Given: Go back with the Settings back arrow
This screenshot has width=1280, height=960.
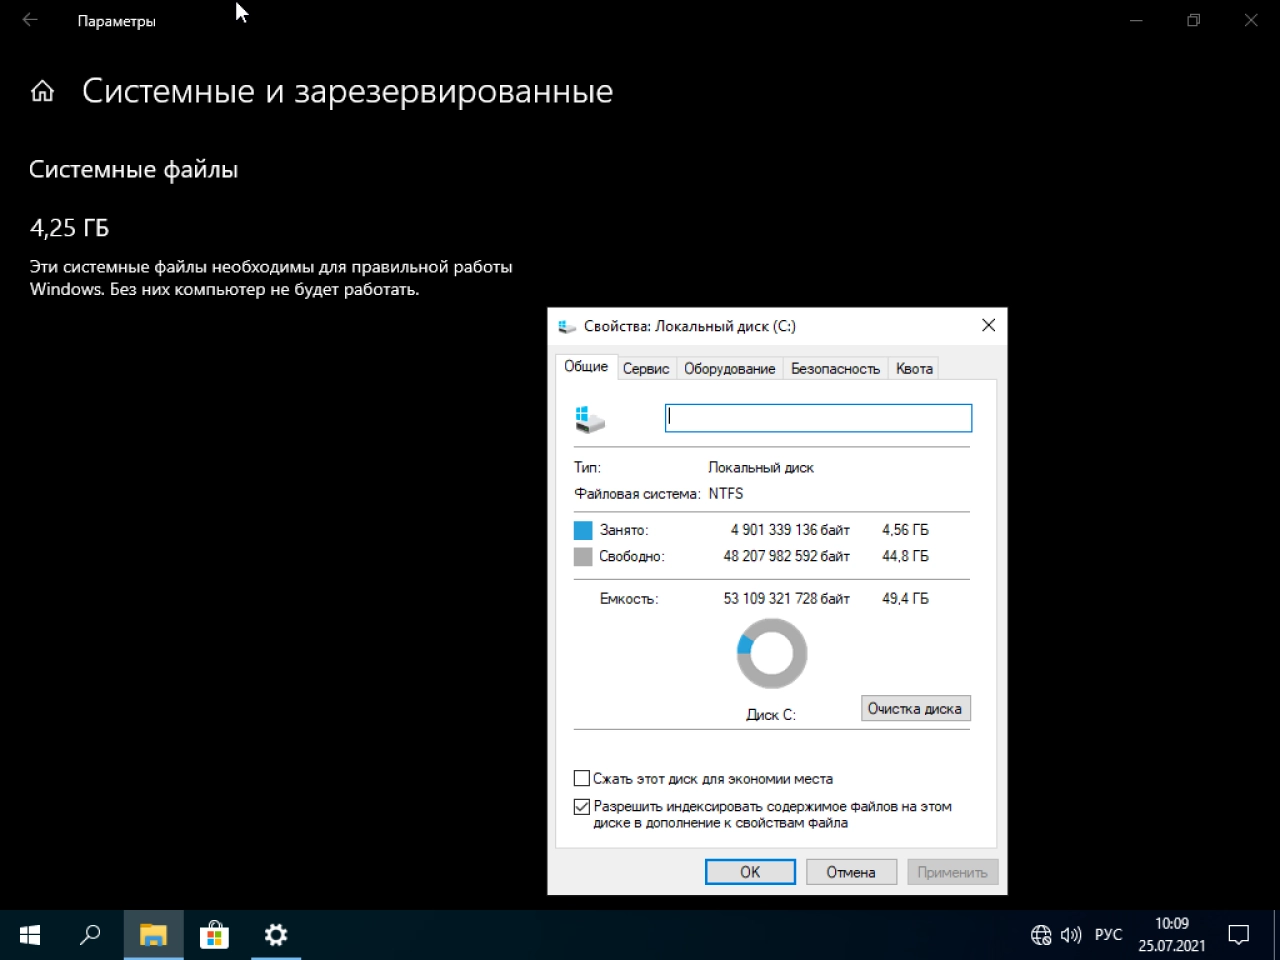Looking at the screenshot, I should (x=30, y=20).
